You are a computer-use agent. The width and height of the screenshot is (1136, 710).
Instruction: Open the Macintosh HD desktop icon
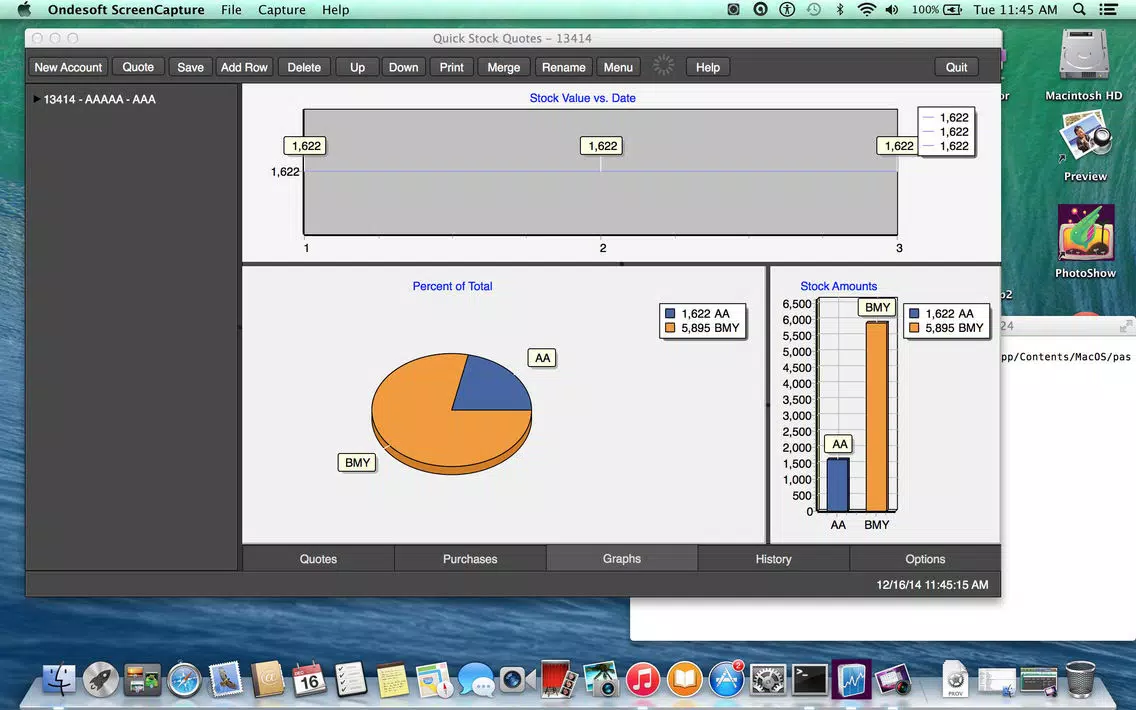[1084, 64]
